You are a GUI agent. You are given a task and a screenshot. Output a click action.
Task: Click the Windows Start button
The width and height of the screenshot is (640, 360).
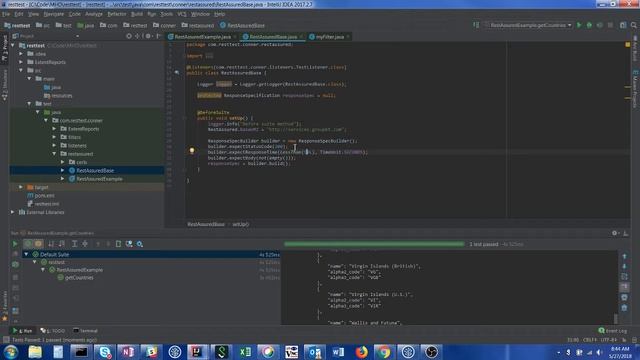11,352
